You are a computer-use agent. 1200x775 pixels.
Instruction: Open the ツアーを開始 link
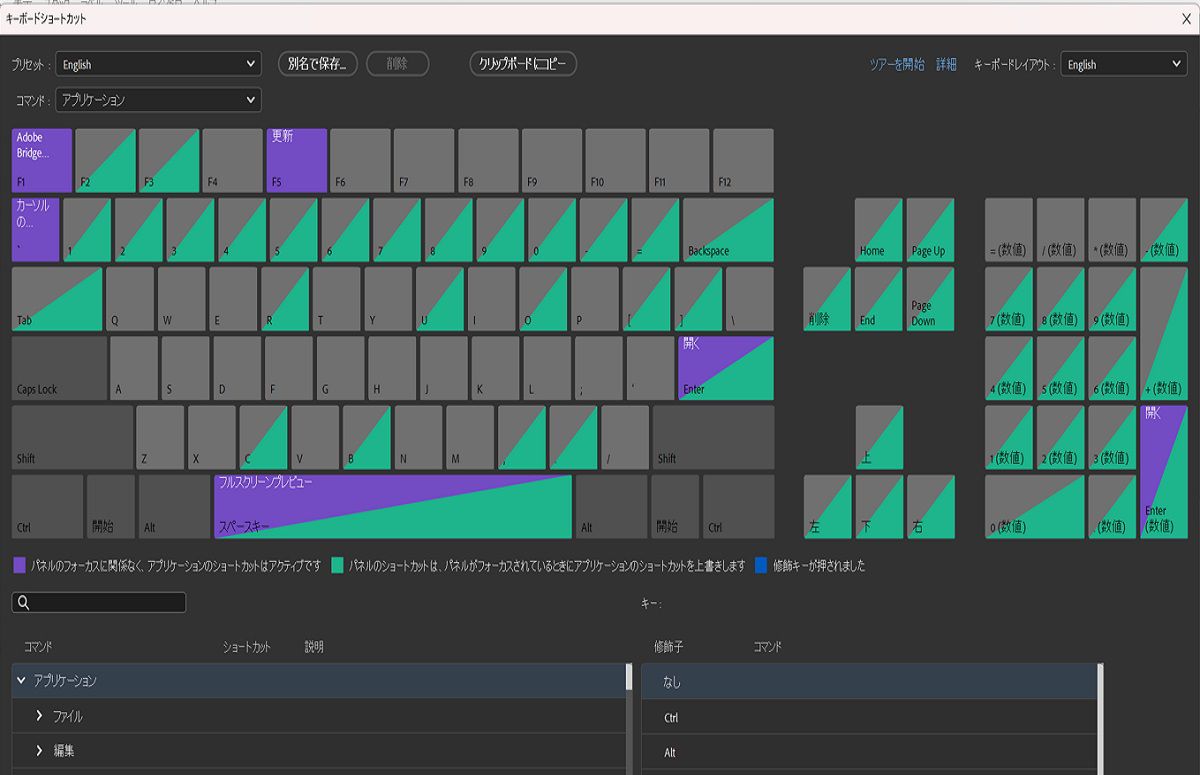pyautogui.click(x=897, y=64)
